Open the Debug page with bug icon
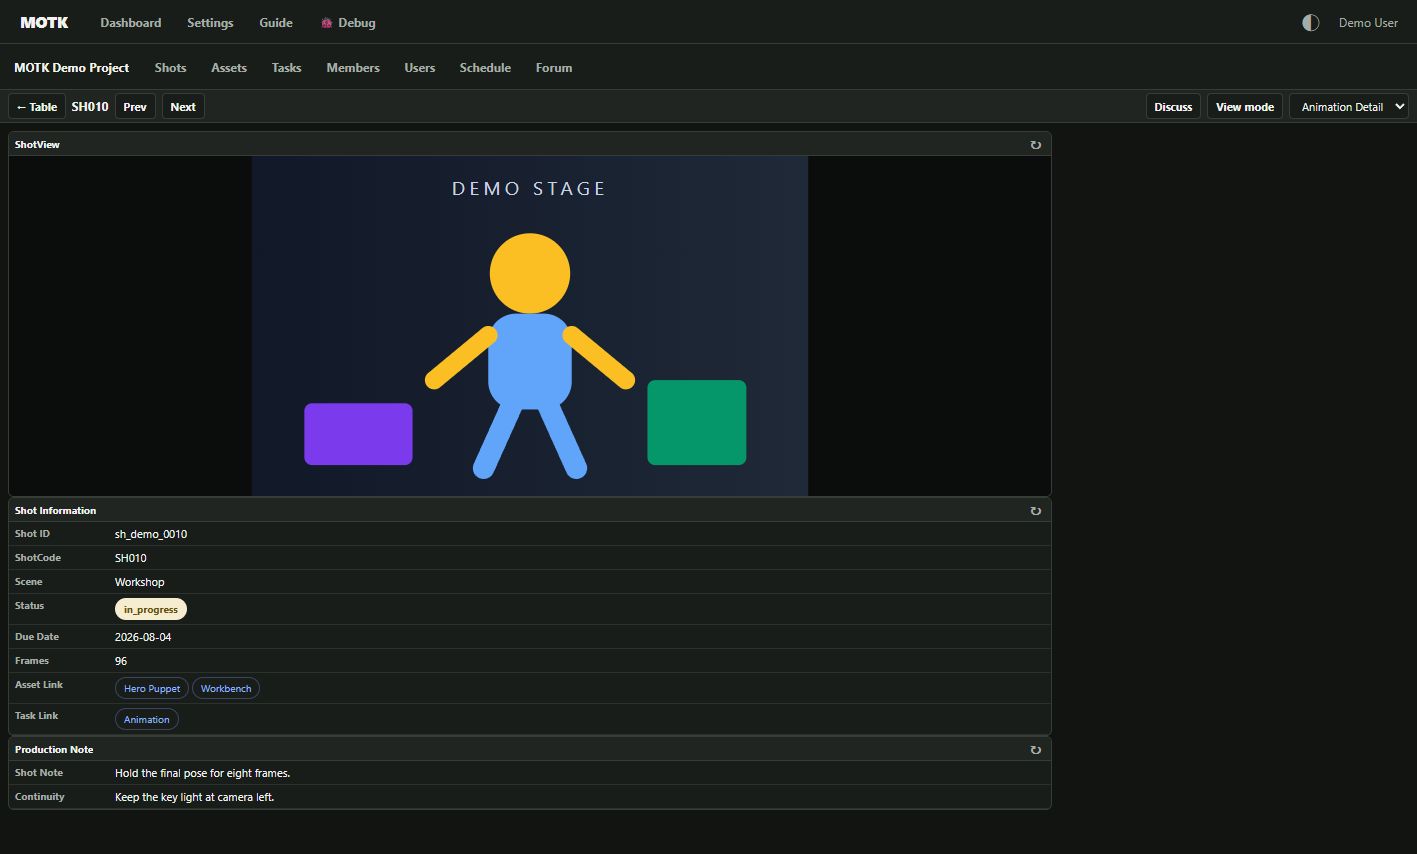The image size is (1417, 854). pos(348,23)
